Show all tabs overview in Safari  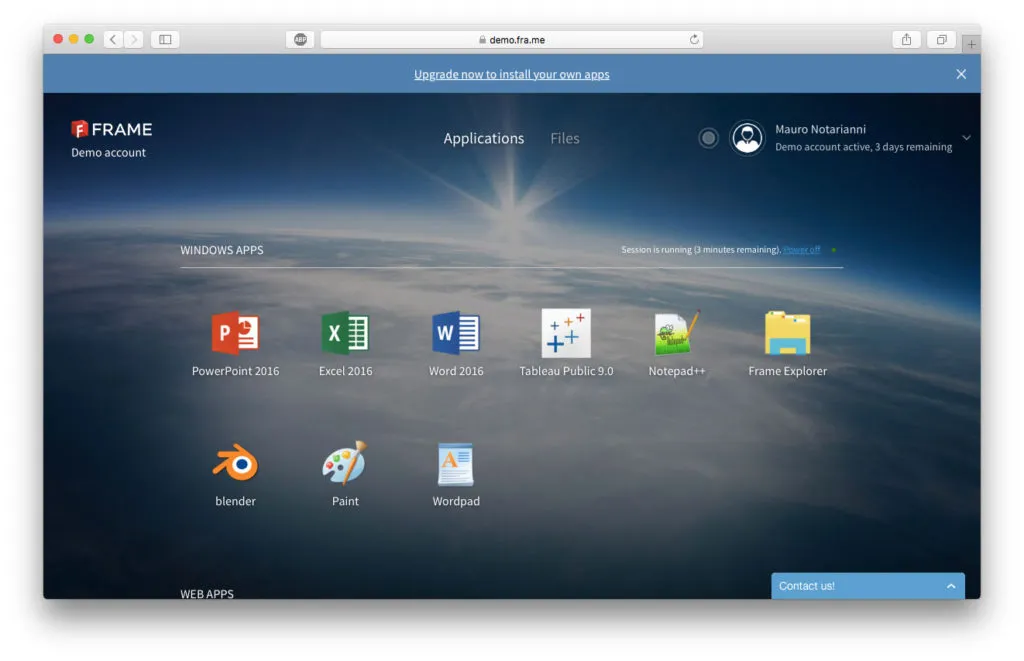click(x=941, y=39)
